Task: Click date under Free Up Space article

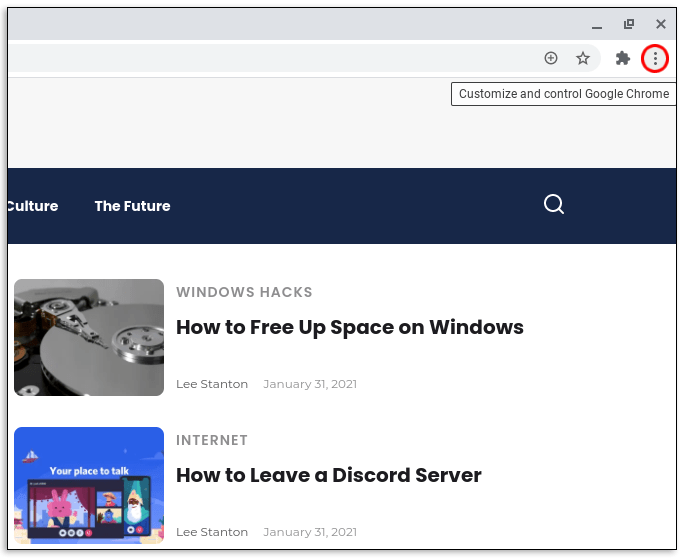Action: coord(310,384)
